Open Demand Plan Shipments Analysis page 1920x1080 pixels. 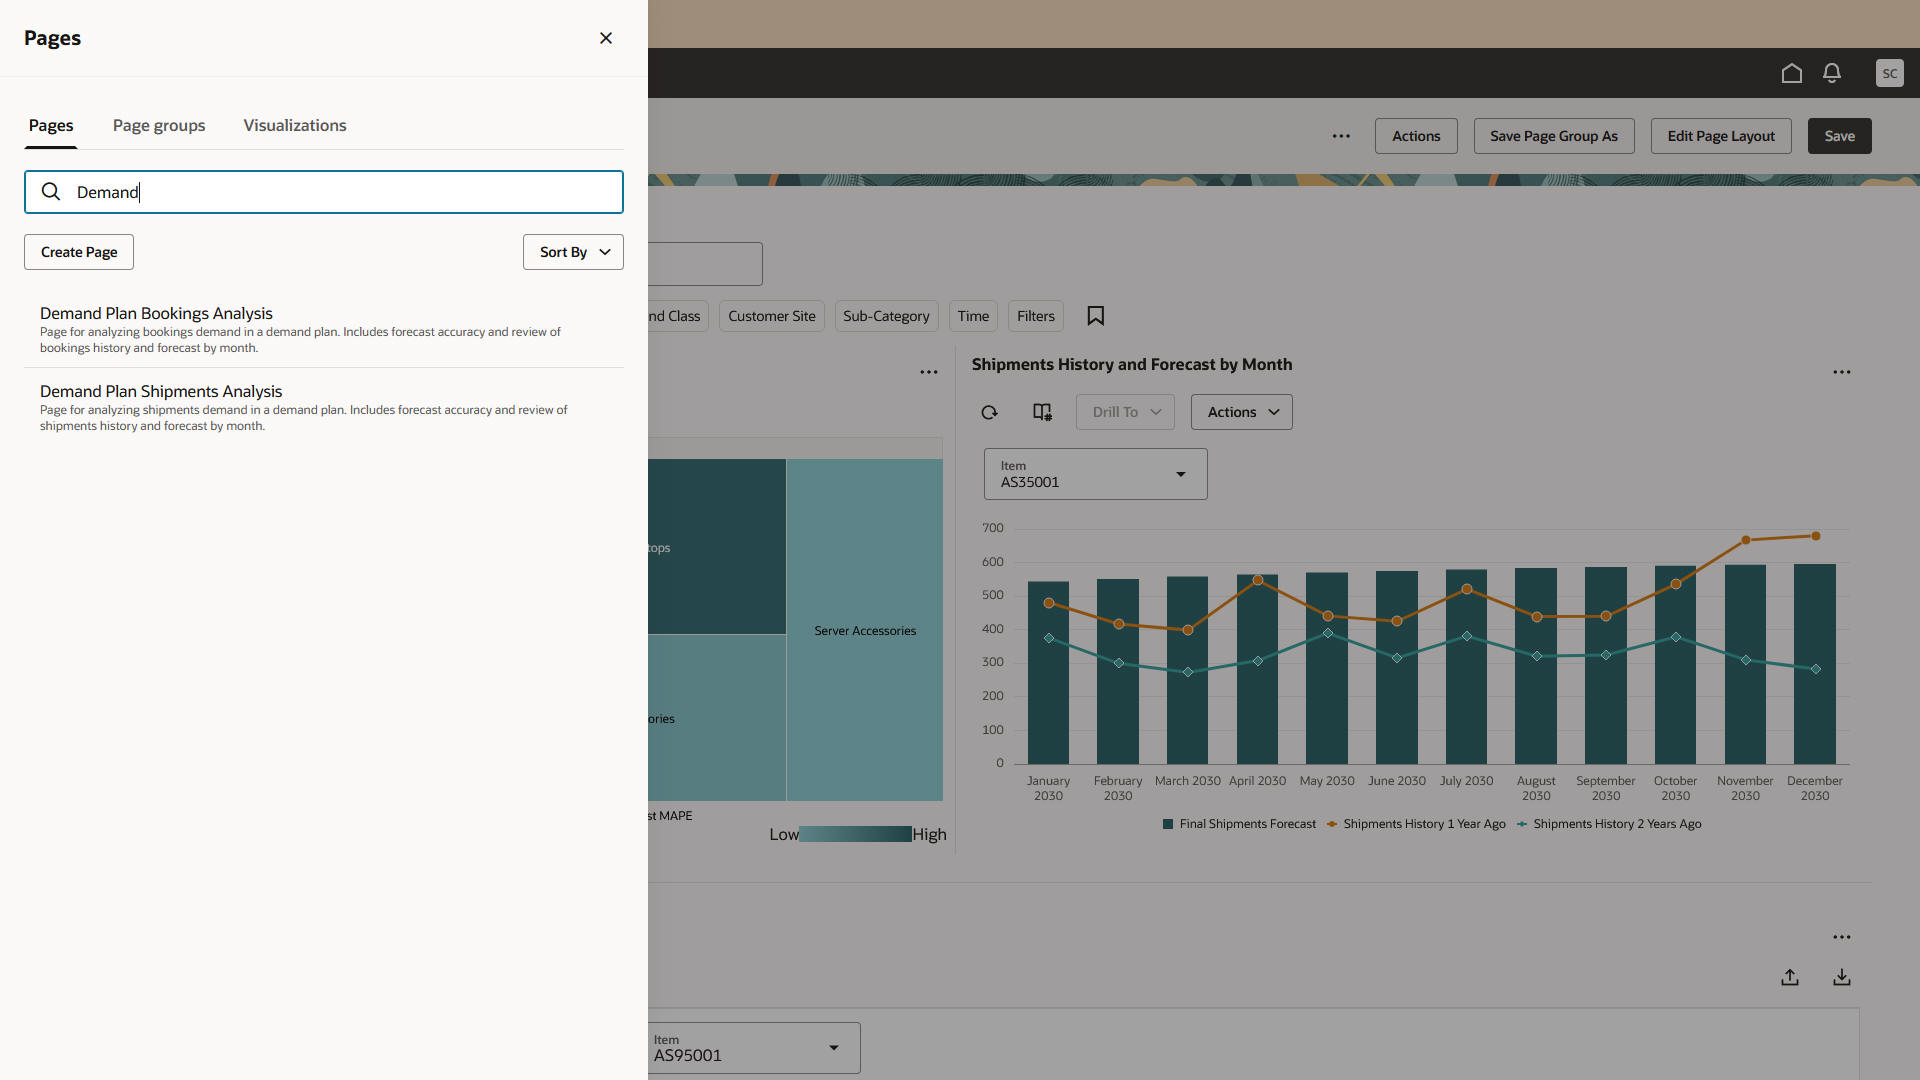pyautogui.click(x=161, y=392)
